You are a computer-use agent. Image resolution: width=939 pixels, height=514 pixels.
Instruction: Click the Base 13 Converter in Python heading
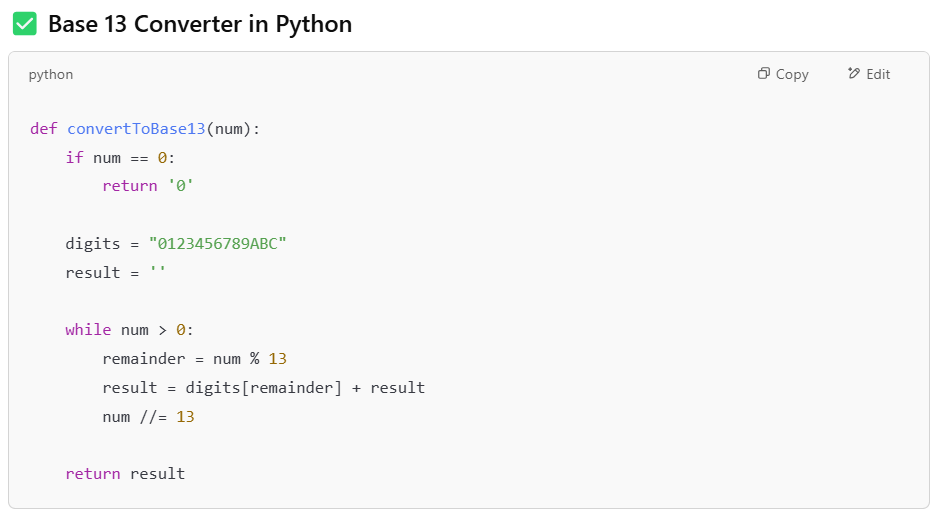point(200,24)
